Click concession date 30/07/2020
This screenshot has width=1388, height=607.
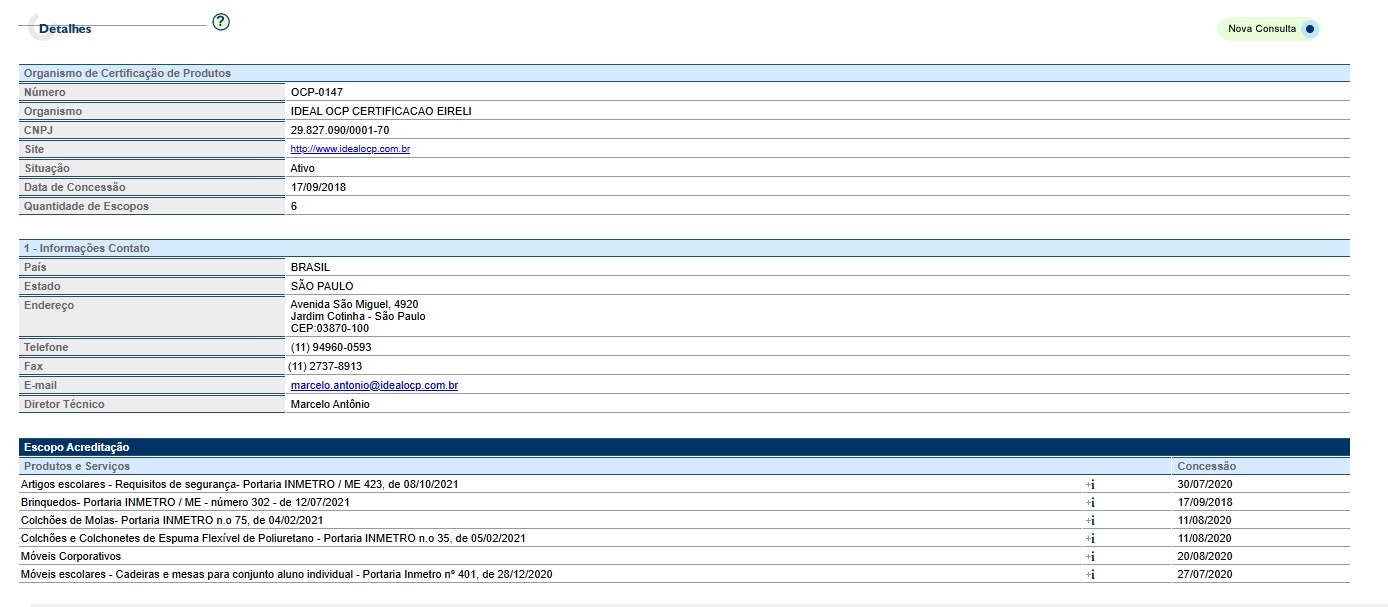(x=1205, y=484)
